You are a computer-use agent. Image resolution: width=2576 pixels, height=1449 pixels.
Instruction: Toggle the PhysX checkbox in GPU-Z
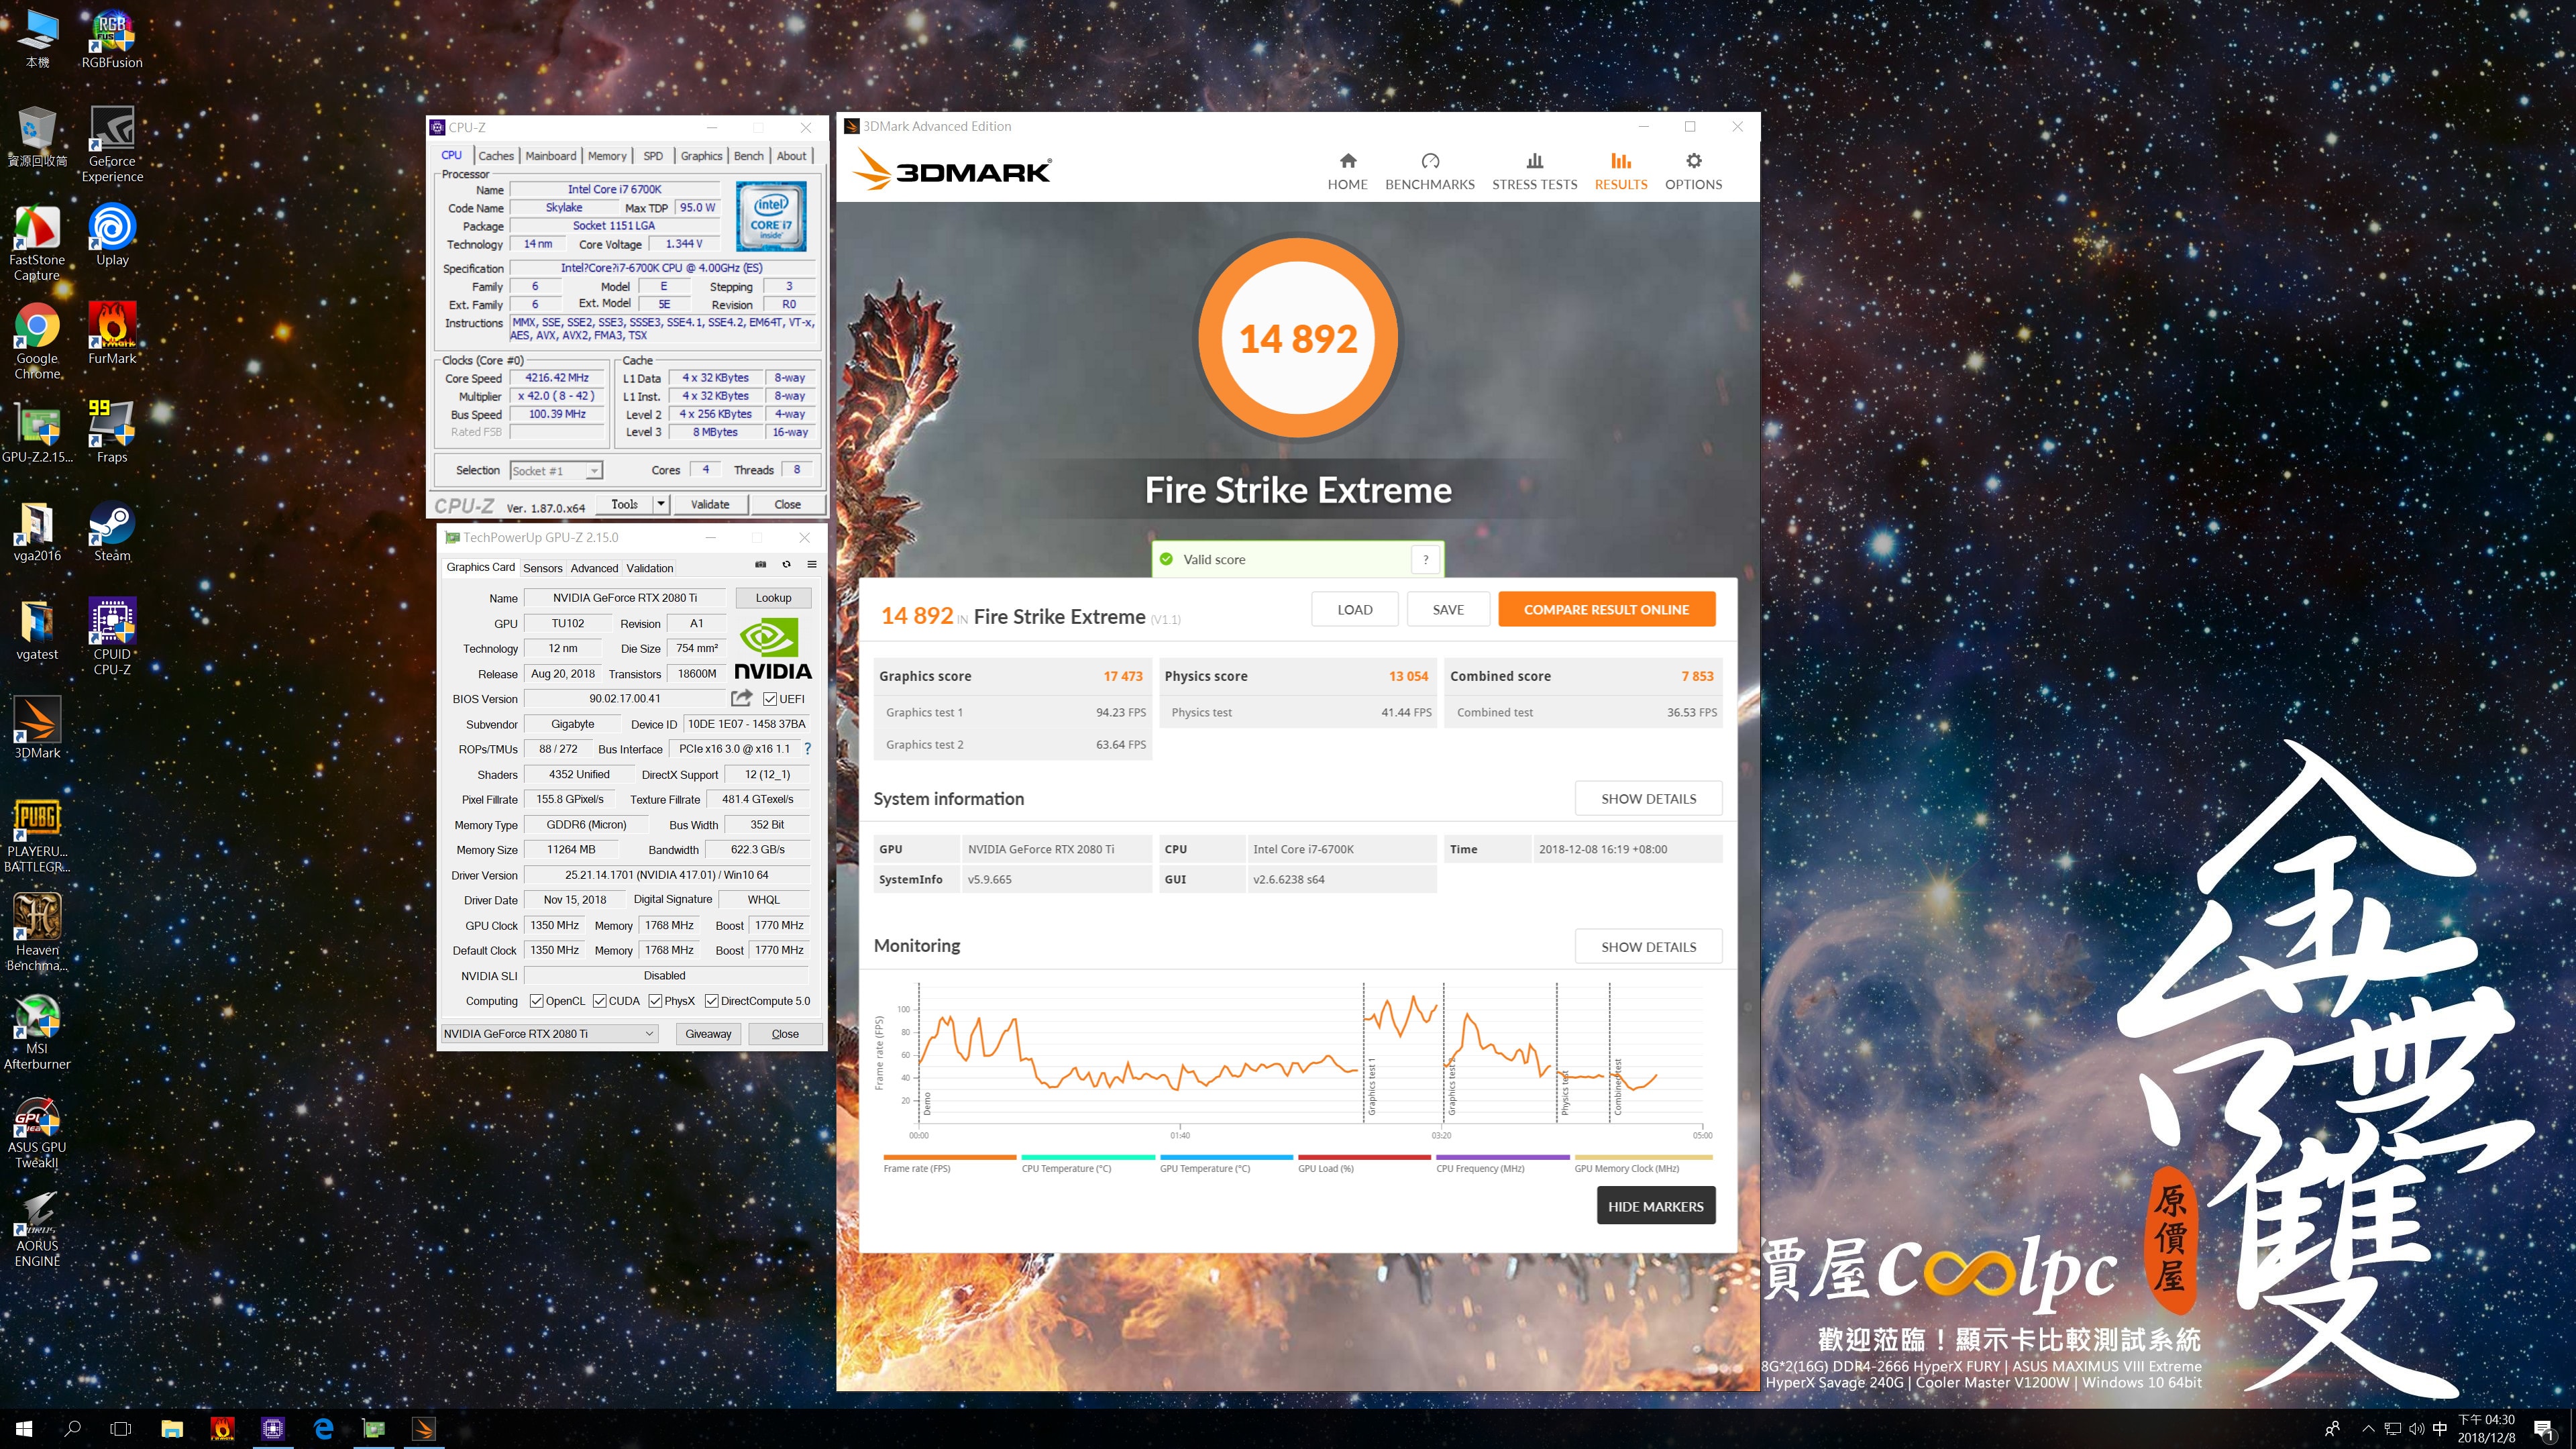655,1001
